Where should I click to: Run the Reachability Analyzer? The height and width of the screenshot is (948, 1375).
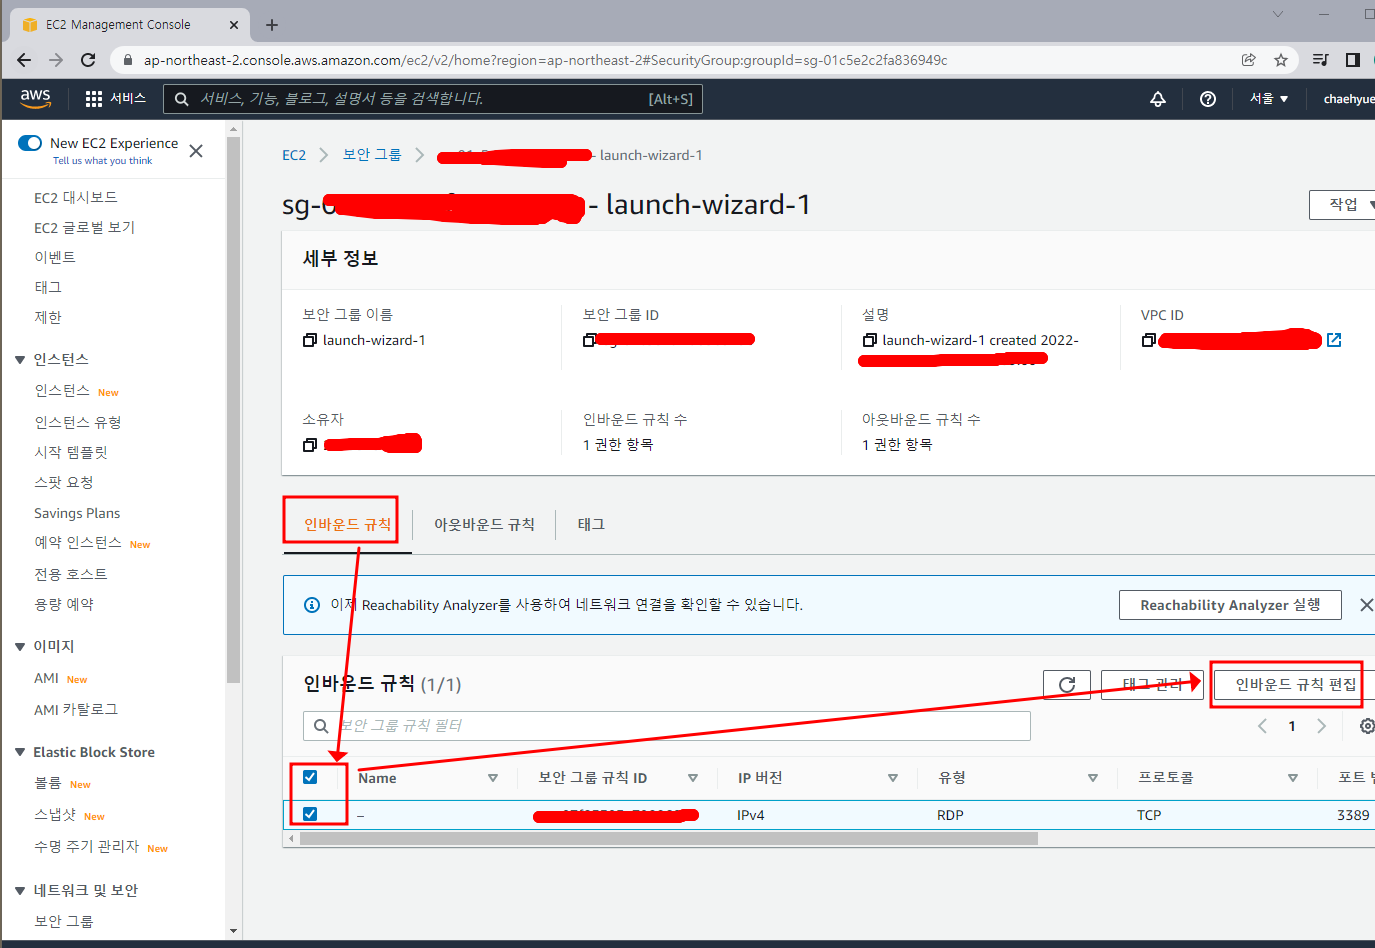point(1230,604)
